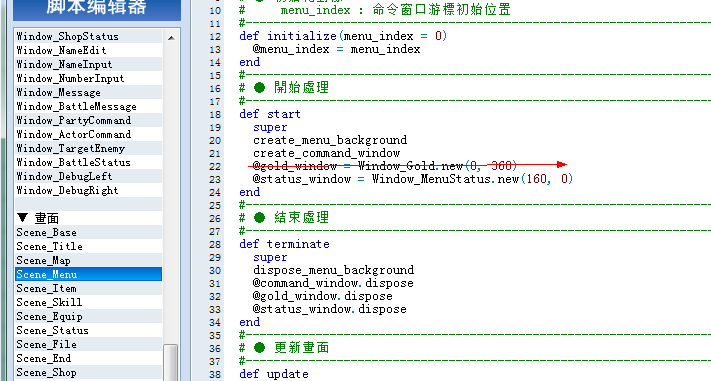The image size is (711, 381).
Task: Open Window_ActorCommand script
Action: coord(88,135)
